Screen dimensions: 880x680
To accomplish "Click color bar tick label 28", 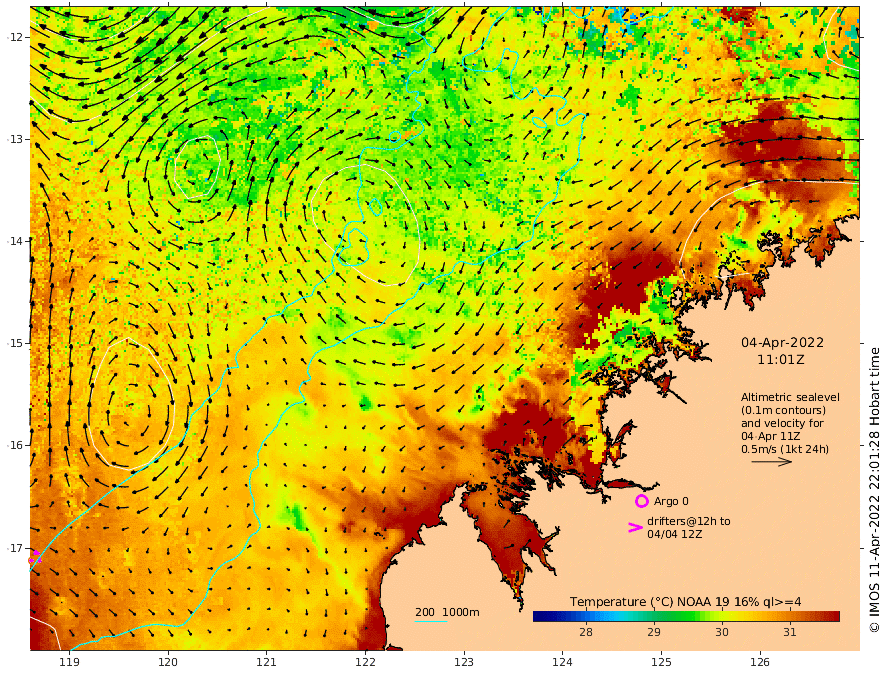I will tap(586, 632).
